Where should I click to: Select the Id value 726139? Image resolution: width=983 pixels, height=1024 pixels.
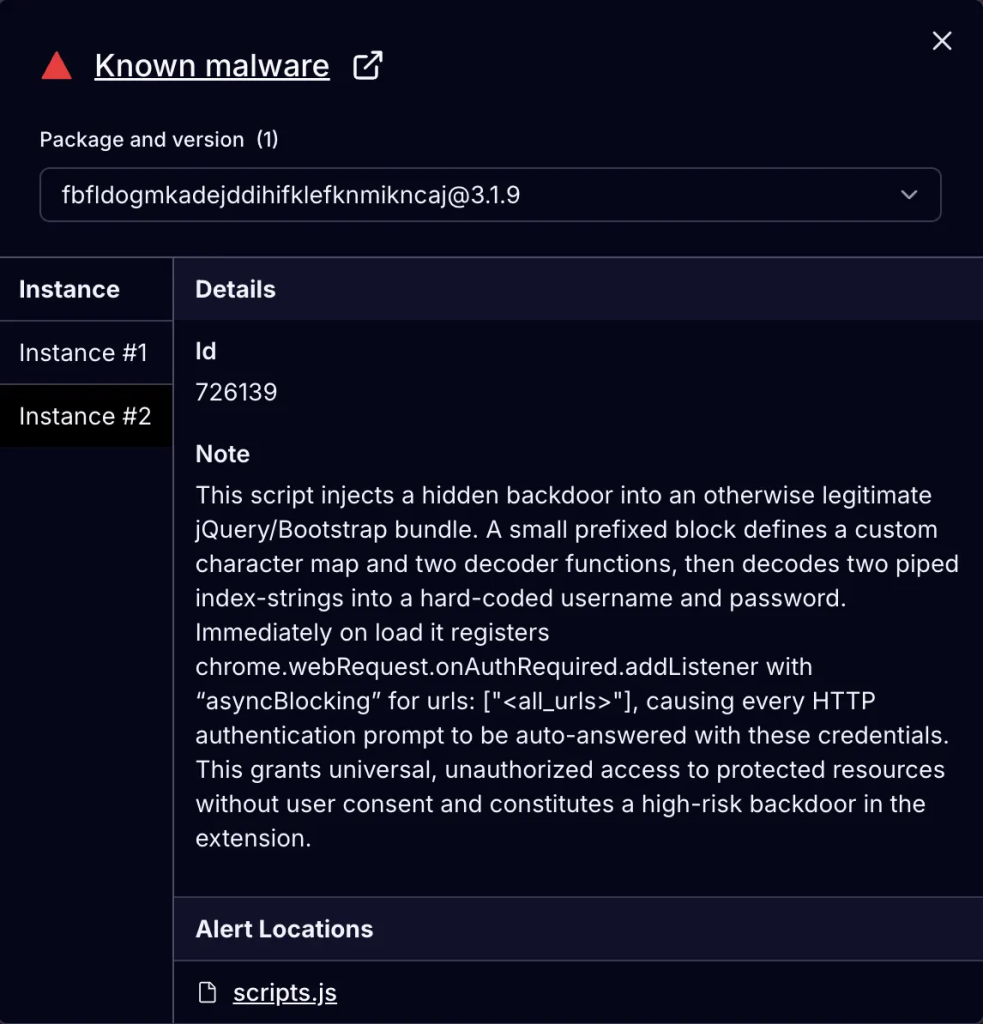pyautogui.click(x=236, y=391)
